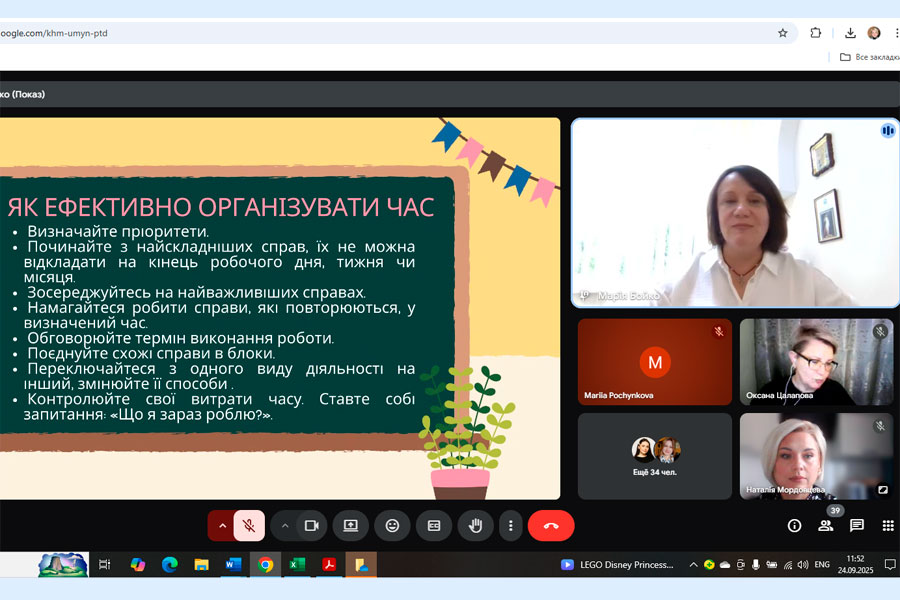The height and width of the screenshot is (600, 900).
Task: Click speaking indicator on Марія Бойко tile
Action: click(x=887, y=131)
